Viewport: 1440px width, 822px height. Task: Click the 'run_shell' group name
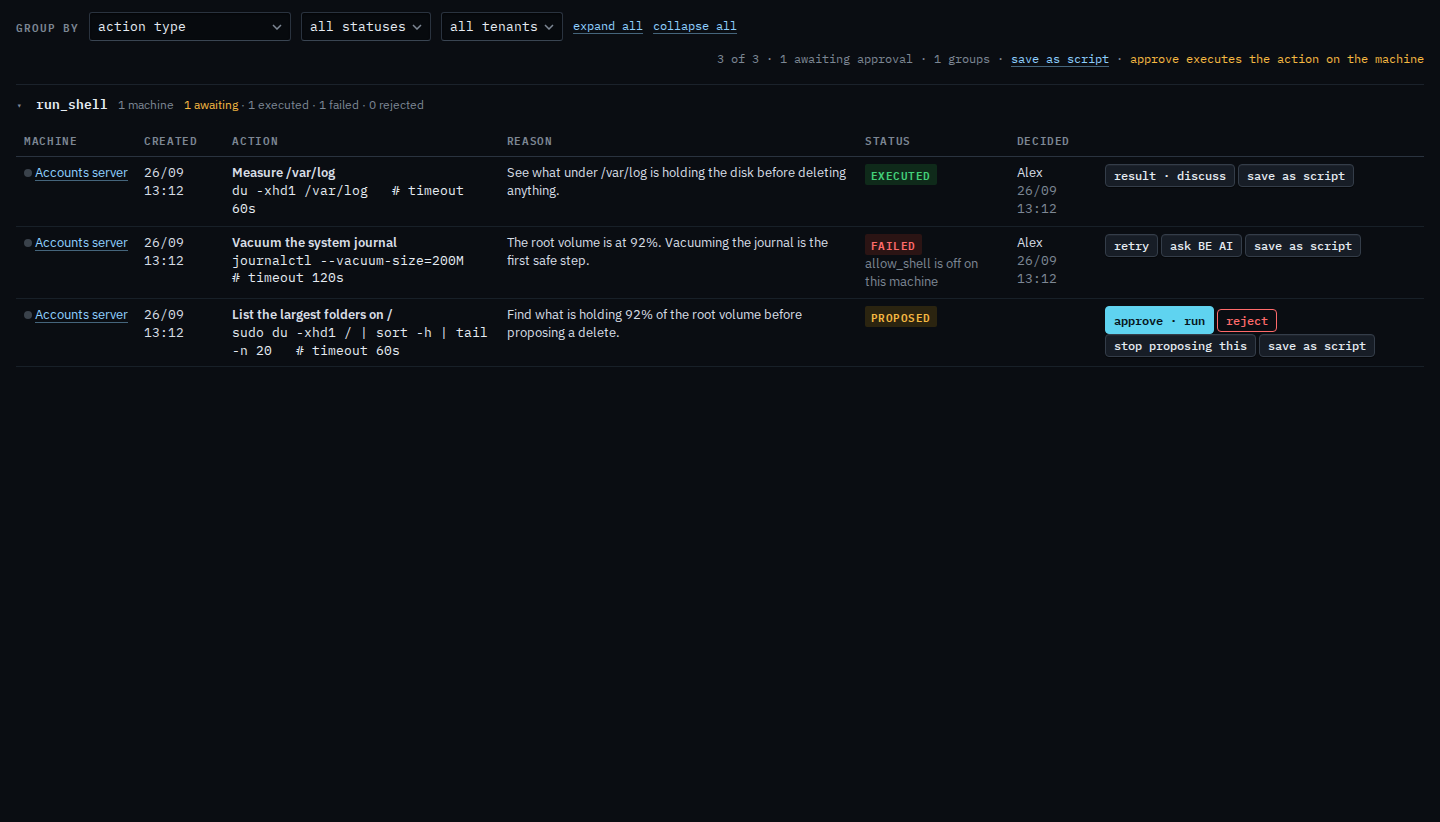[x=71, y=105]
